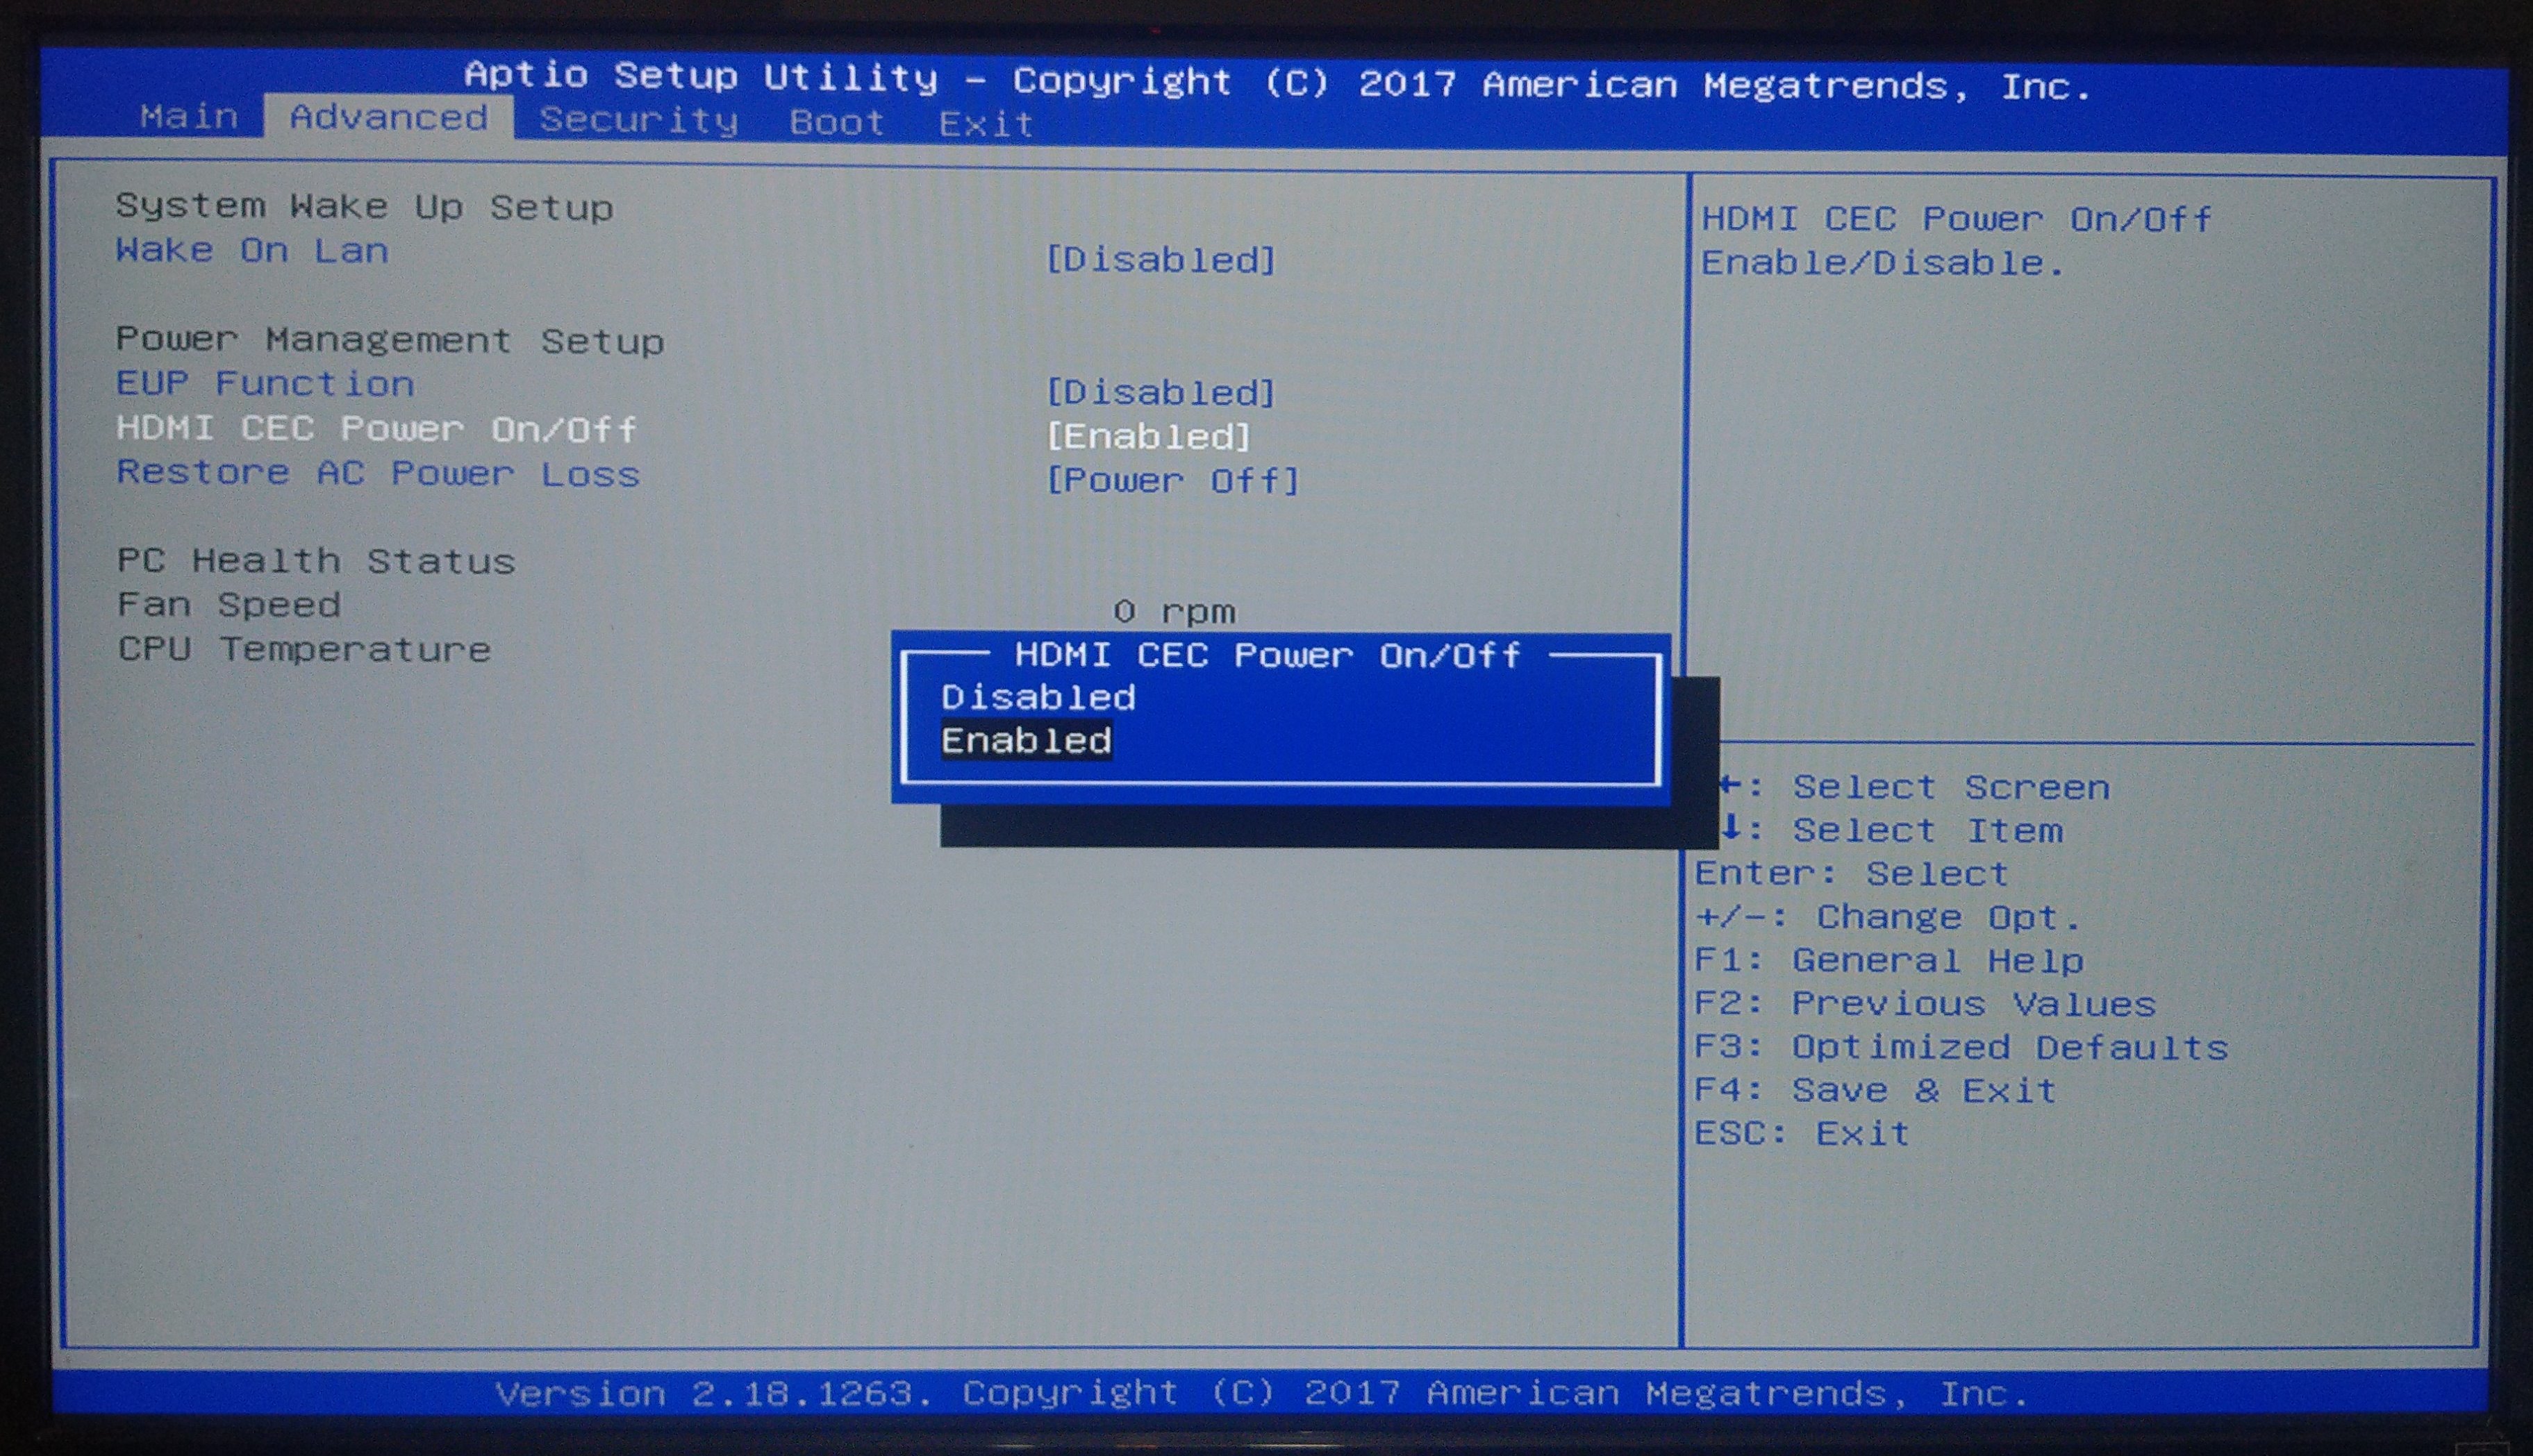The width and height of the screenshot is (2533, 1456).
Task: Click the Aptio Setup Utility title text
Action: [1278, 81]
